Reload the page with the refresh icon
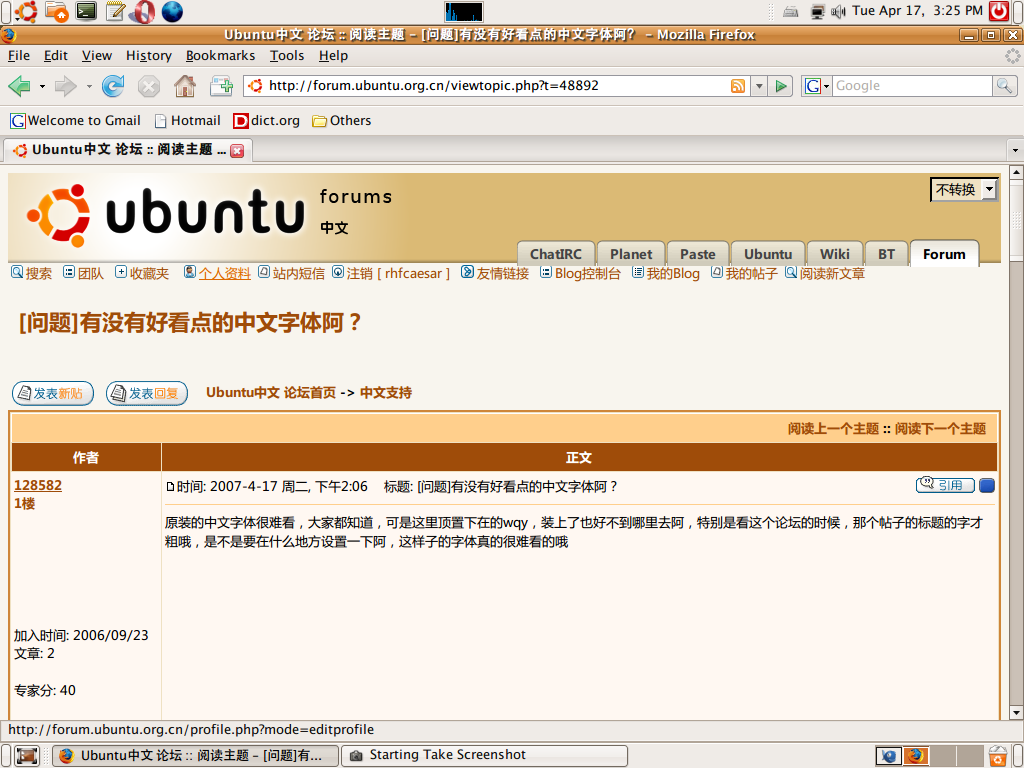The image size is (1024, 768). tap(113, 86)
